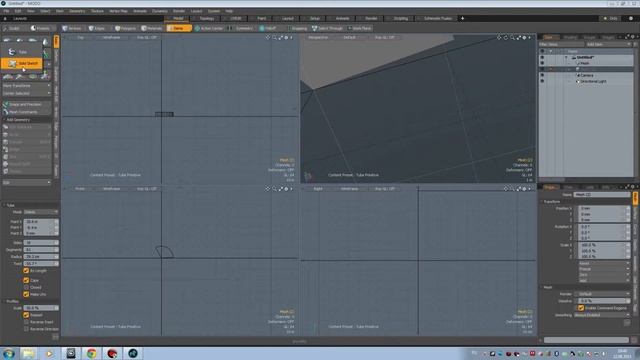Activate Items selection mode
Image resolution: width=640 pixels, height=360 pixels.
[x=179, y=28]
